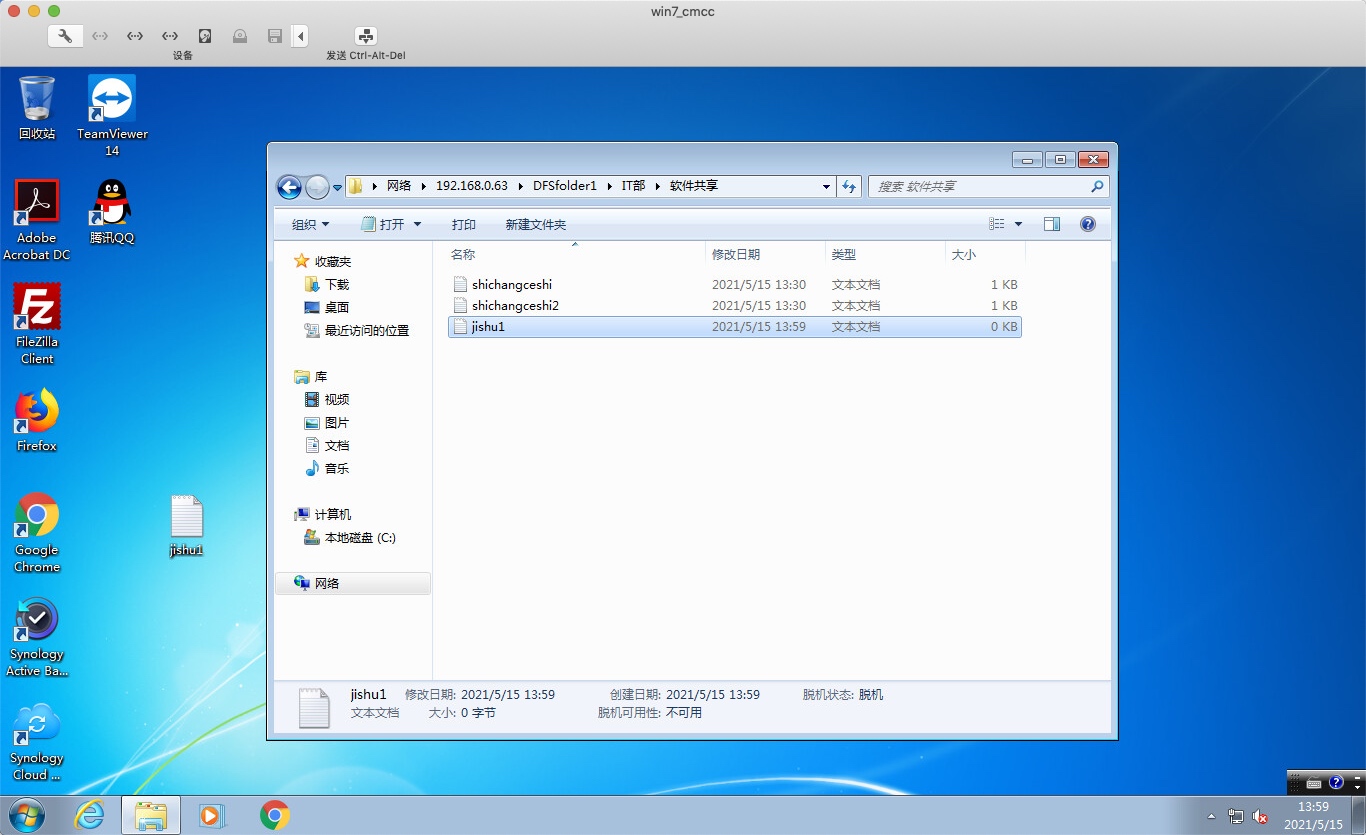Image resolution: width=1366 pixels, height=835 pixels.
Task: Select the jishu1 file on the desktop
Action: click(x=187, y=525)
